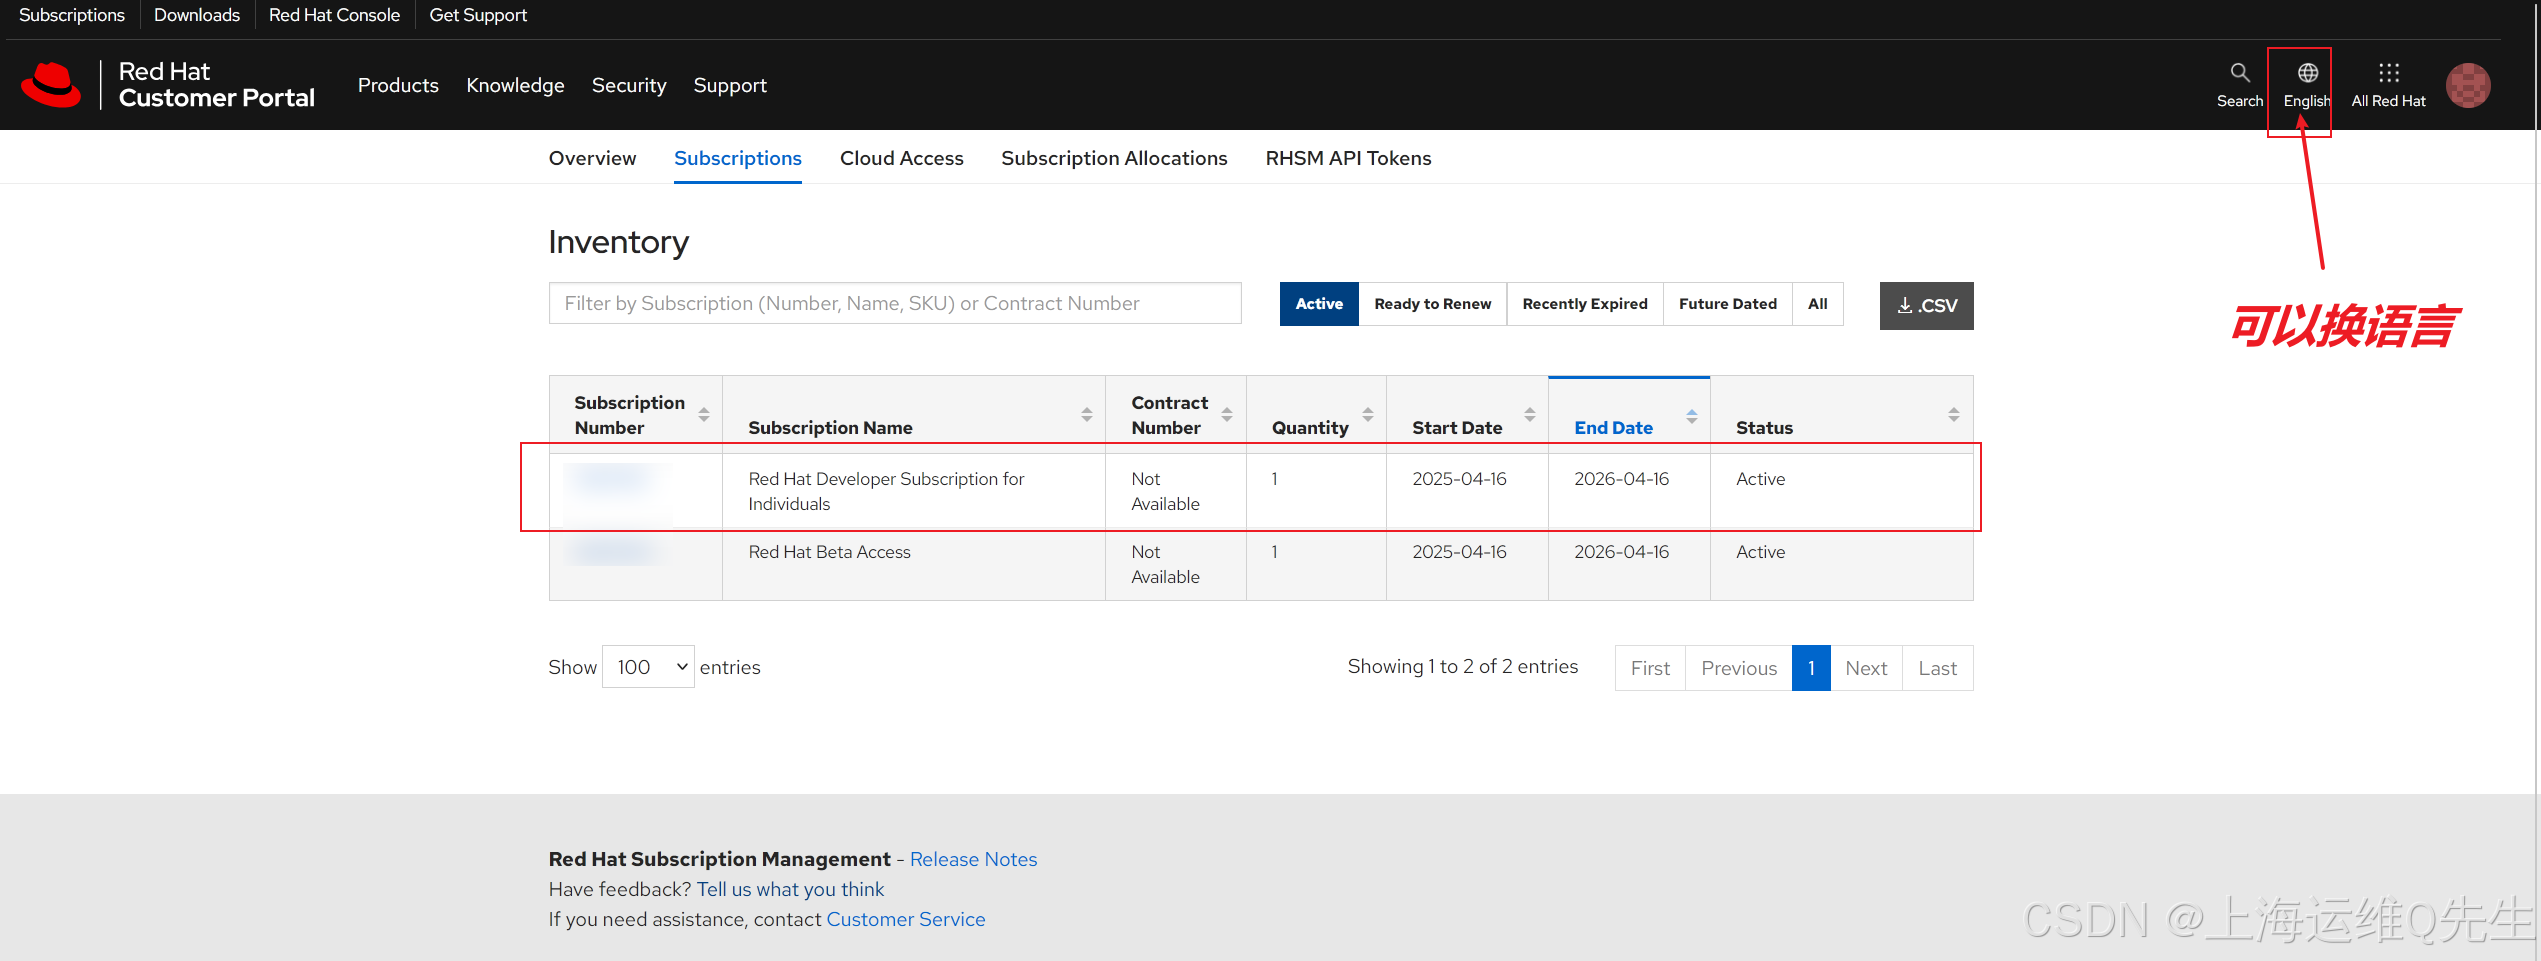Open the RHSM API Tokens tab
Screen dimensions: 2541x961
point(1348,158)
